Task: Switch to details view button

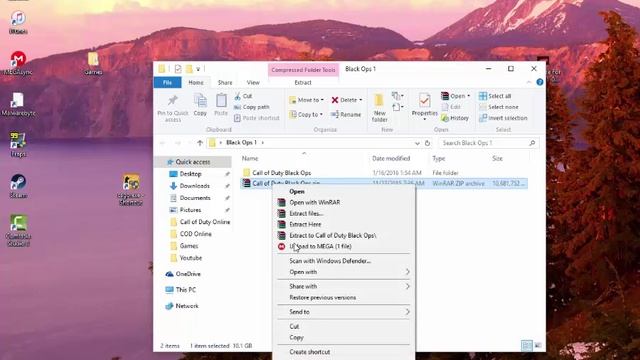Action: click(x=527, y=345)
